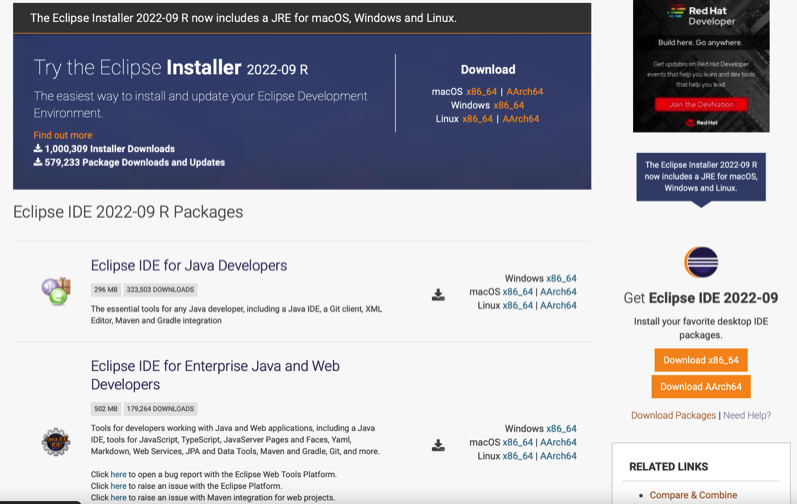Screen dimensions: 797x504
Task: Open Compare & Combine related link
Action: (x=693, y=495)
